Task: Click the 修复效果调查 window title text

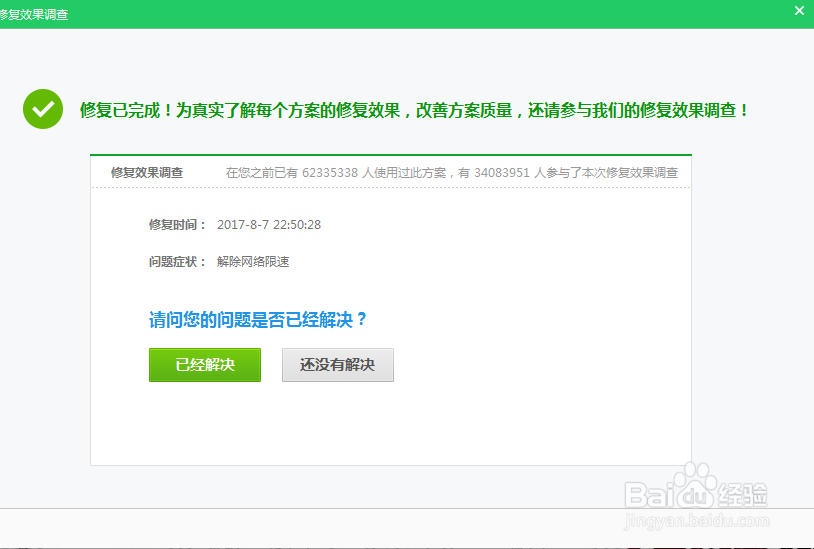Action: click(34, 15)
